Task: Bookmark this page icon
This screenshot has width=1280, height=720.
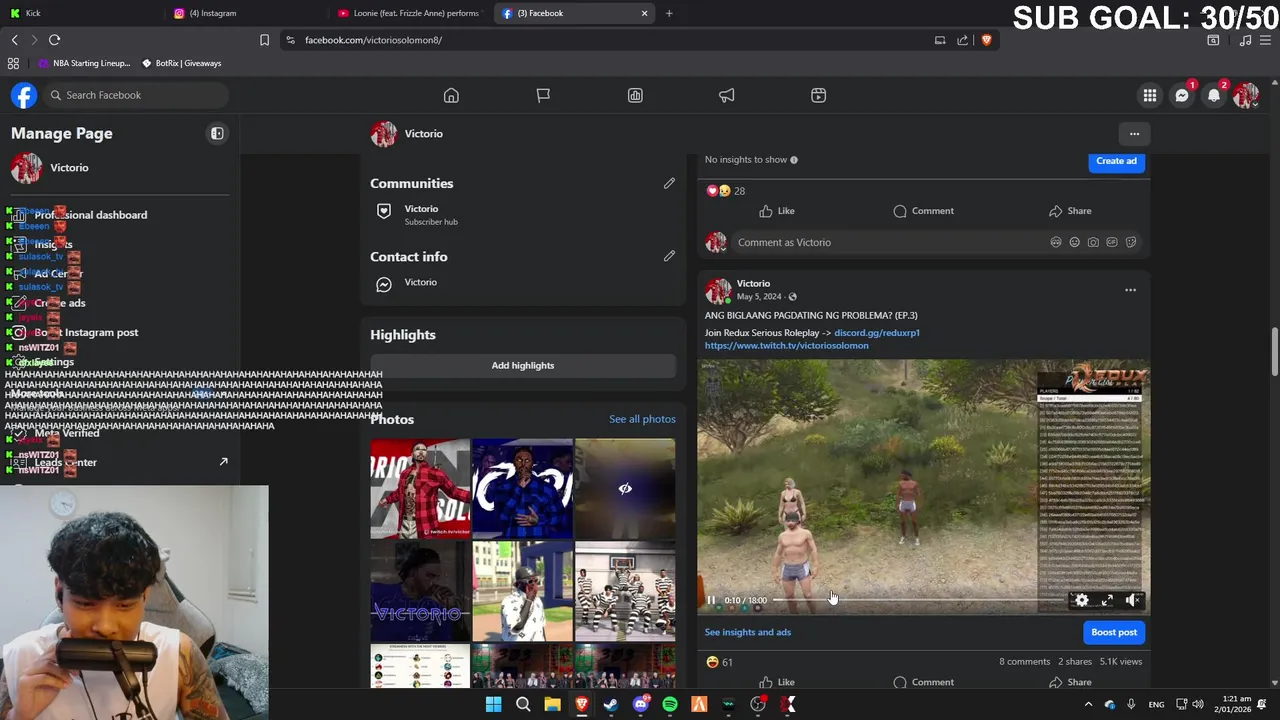Action: click(264, 40)
